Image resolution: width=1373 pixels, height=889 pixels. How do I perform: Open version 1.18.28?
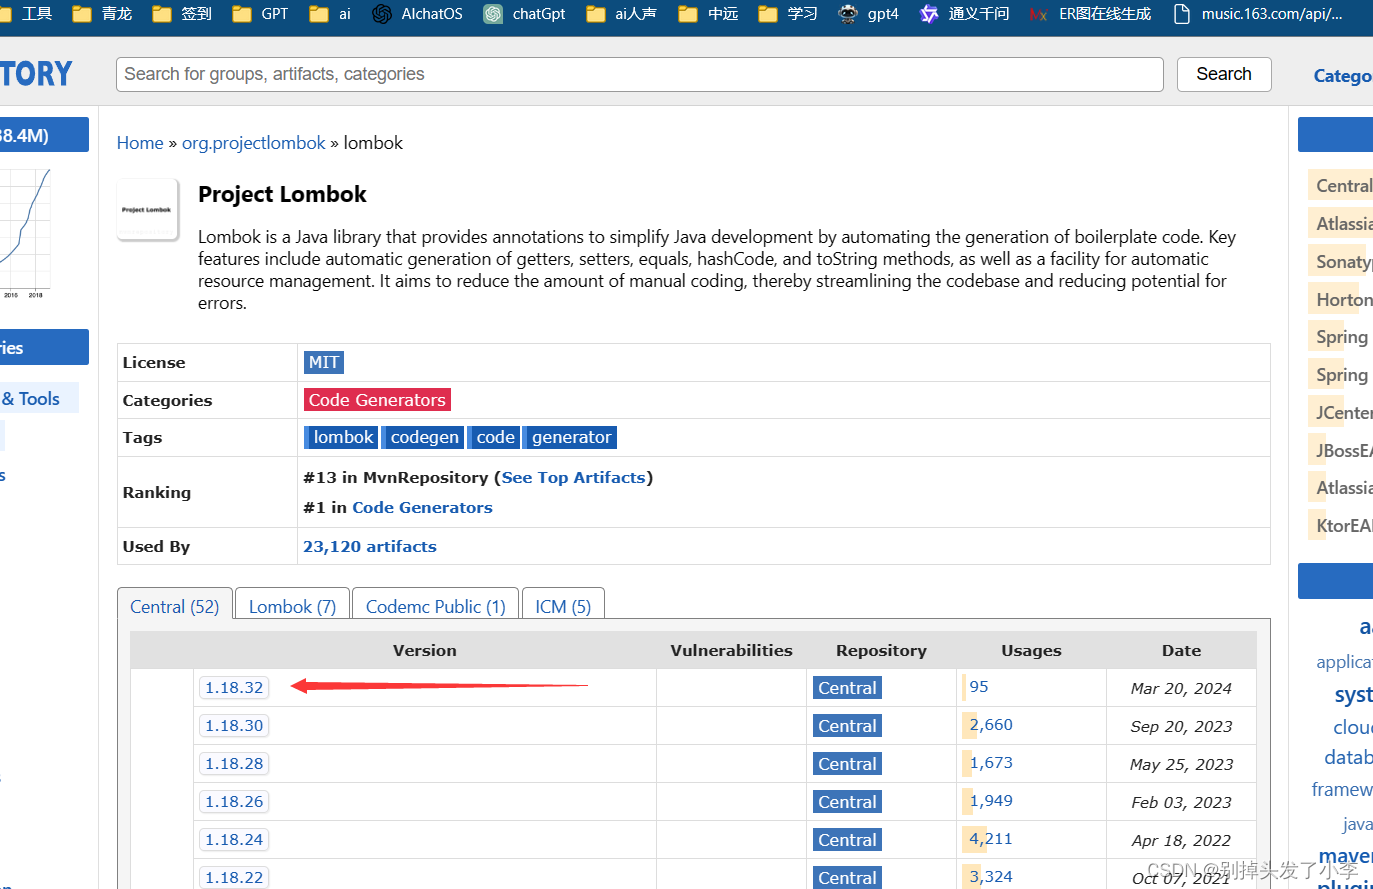[234, 764]
